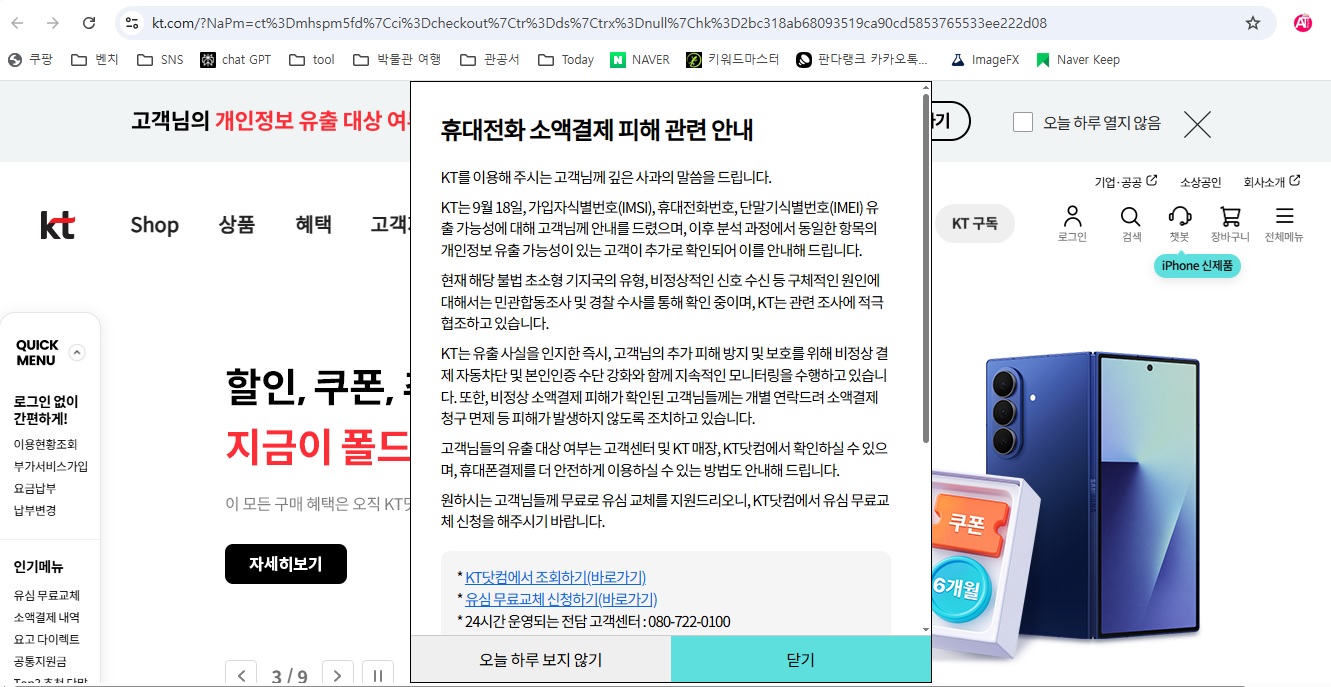The width and height of the screenshot is (1331, 687).
Task: Open the site information icon in the address bar
Action: click(x=132, y=23)
